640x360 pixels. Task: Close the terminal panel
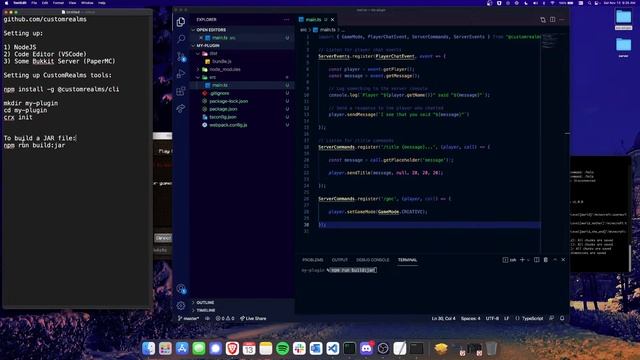(x=563, y=260)
